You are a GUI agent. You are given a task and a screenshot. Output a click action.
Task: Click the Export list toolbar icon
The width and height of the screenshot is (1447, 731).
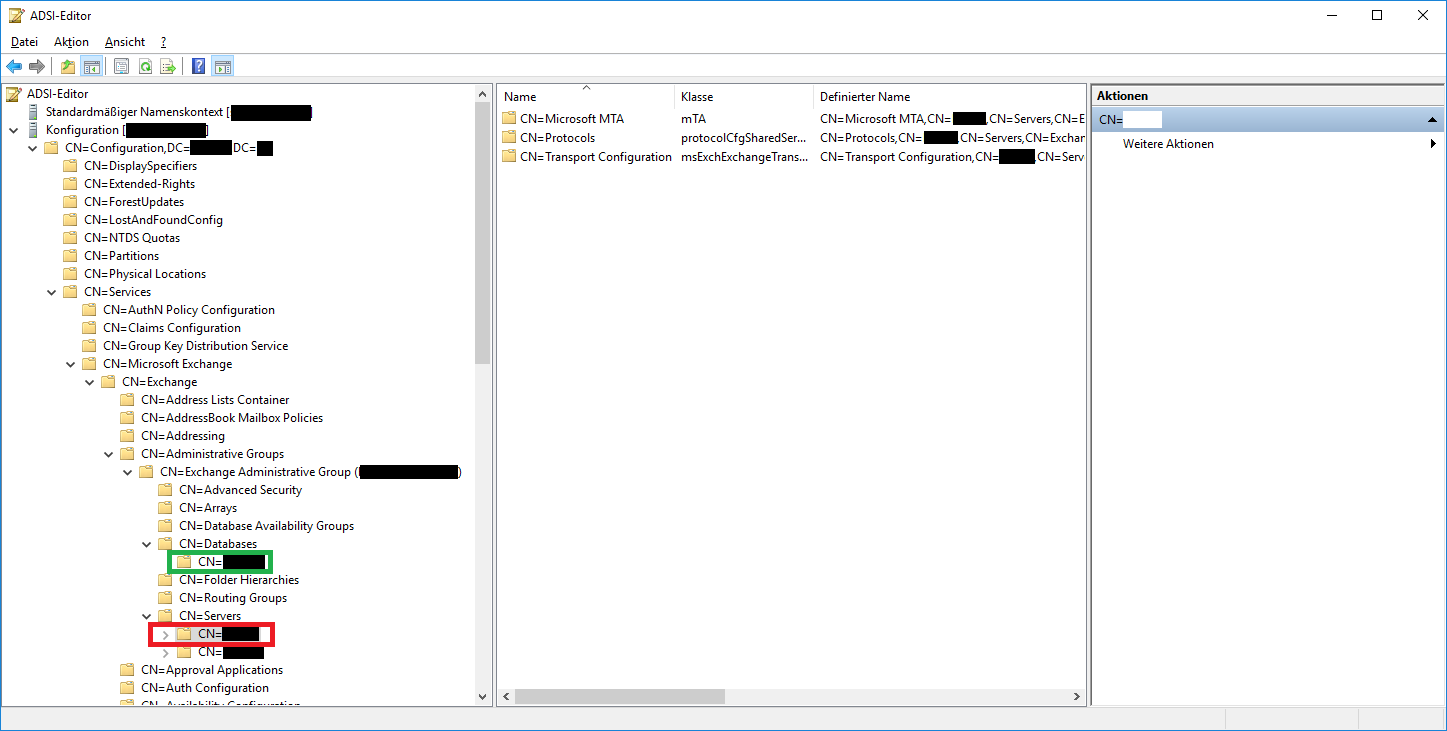pyautogui.click(x=168, y=67)
